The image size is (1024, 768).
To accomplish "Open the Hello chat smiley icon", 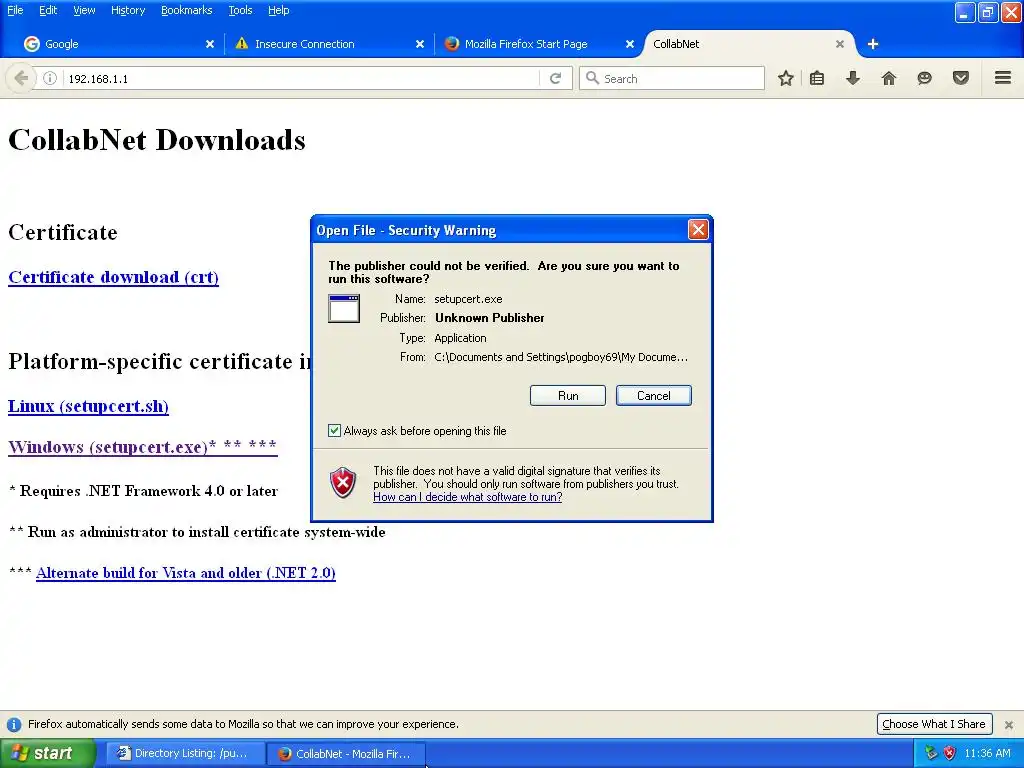I will [924, 78].
